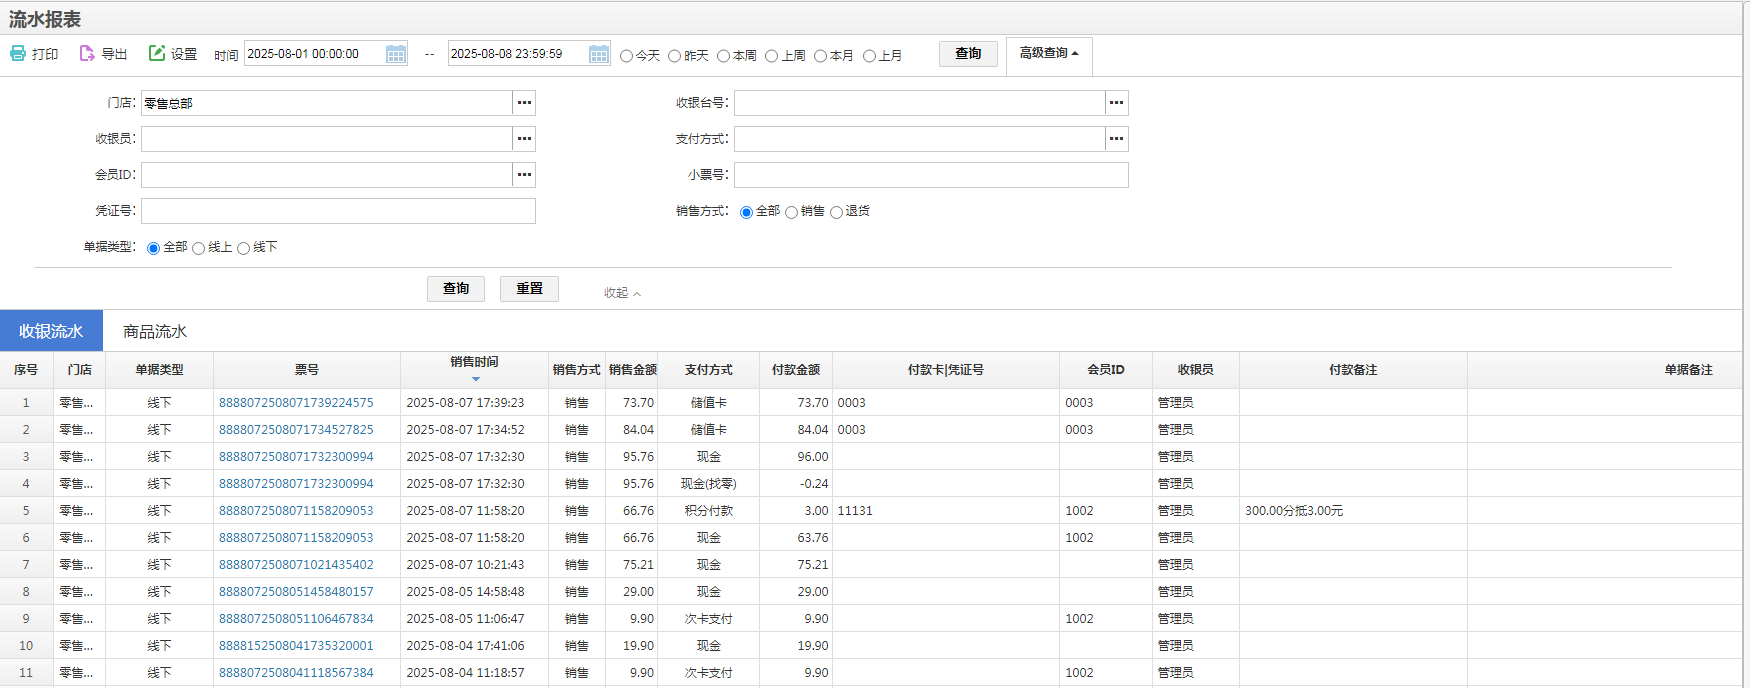This screenshot has width=1750, height=688.
Task: Click 收起 to collapse the filter form
Action: tap(622, 293)
